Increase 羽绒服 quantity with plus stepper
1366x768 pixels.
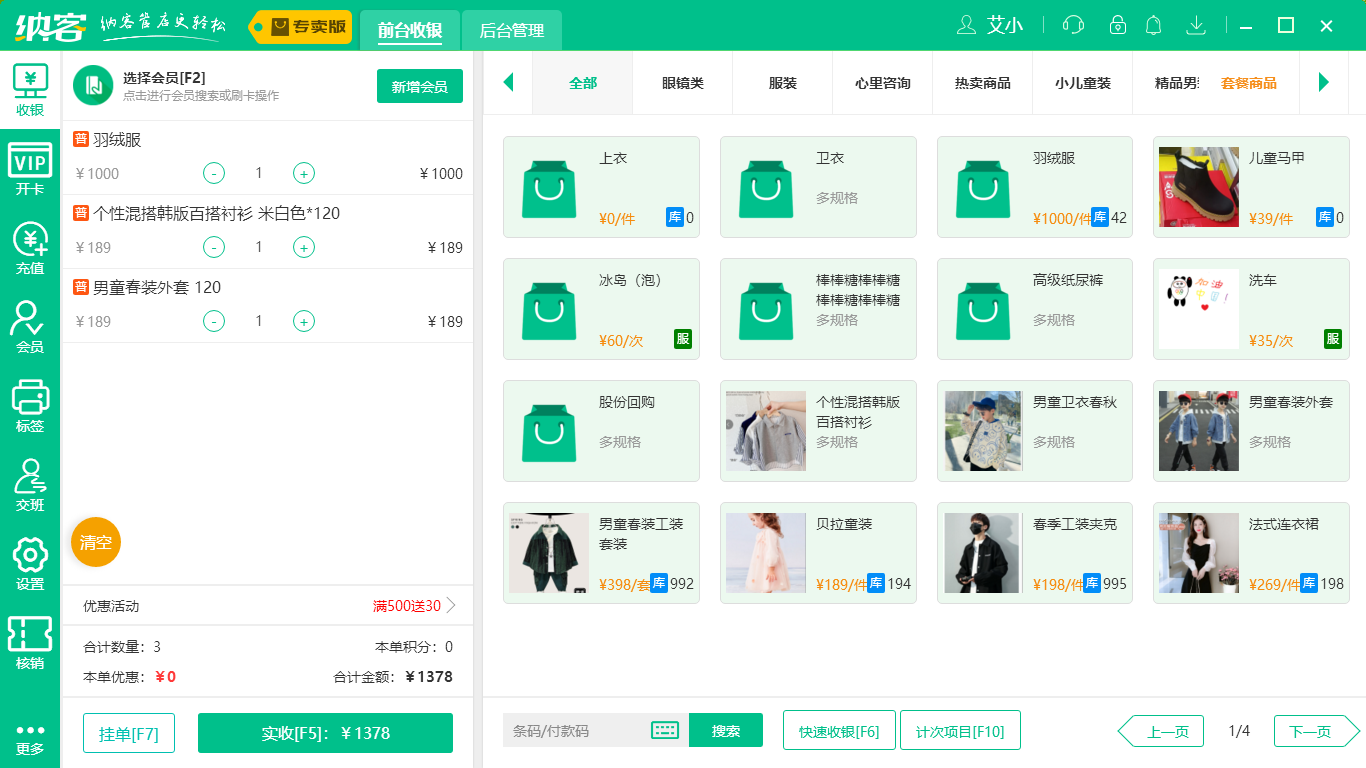pos(303,173)
